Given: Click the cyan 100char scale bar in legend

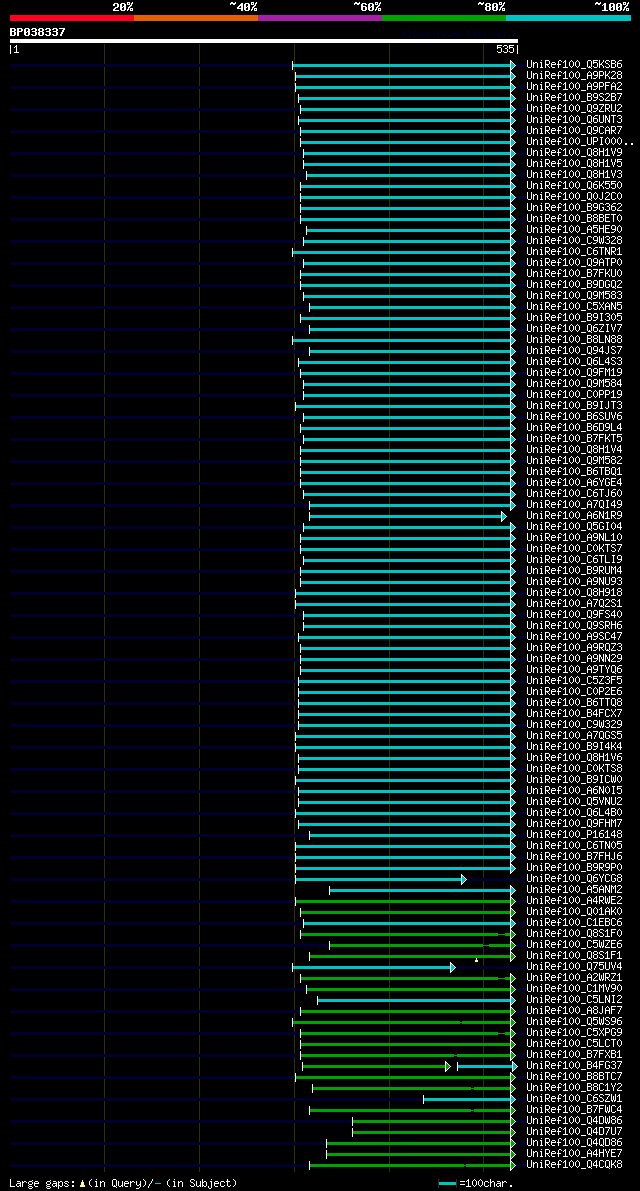Looking at the screenshot, I should coord(448,1184).
